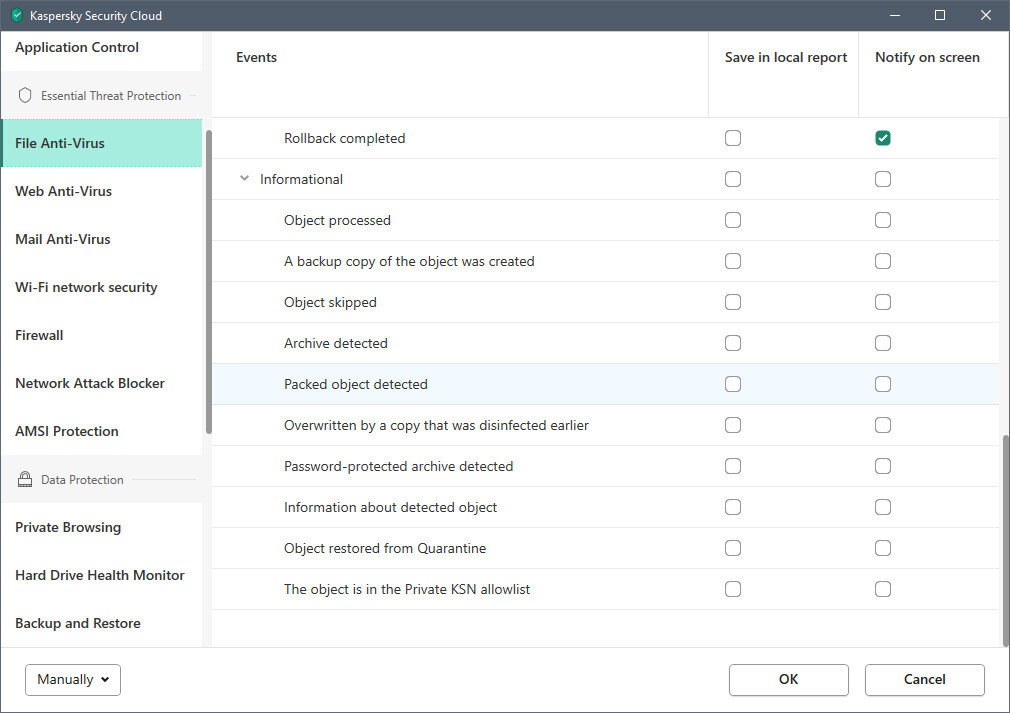This screenshot has height=713, width=1010.
Task: Go to AMSI Protection section
Action: (x=101, y=431)
